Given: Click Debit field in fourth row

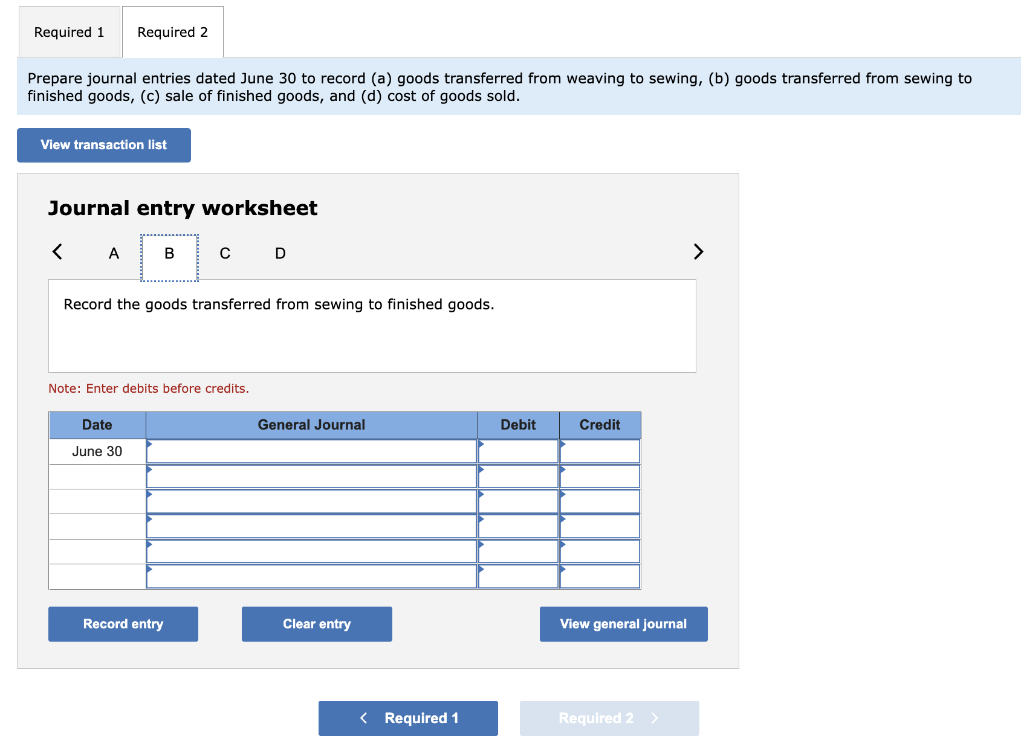Looking at the screenshot, I should click(518, 526).
